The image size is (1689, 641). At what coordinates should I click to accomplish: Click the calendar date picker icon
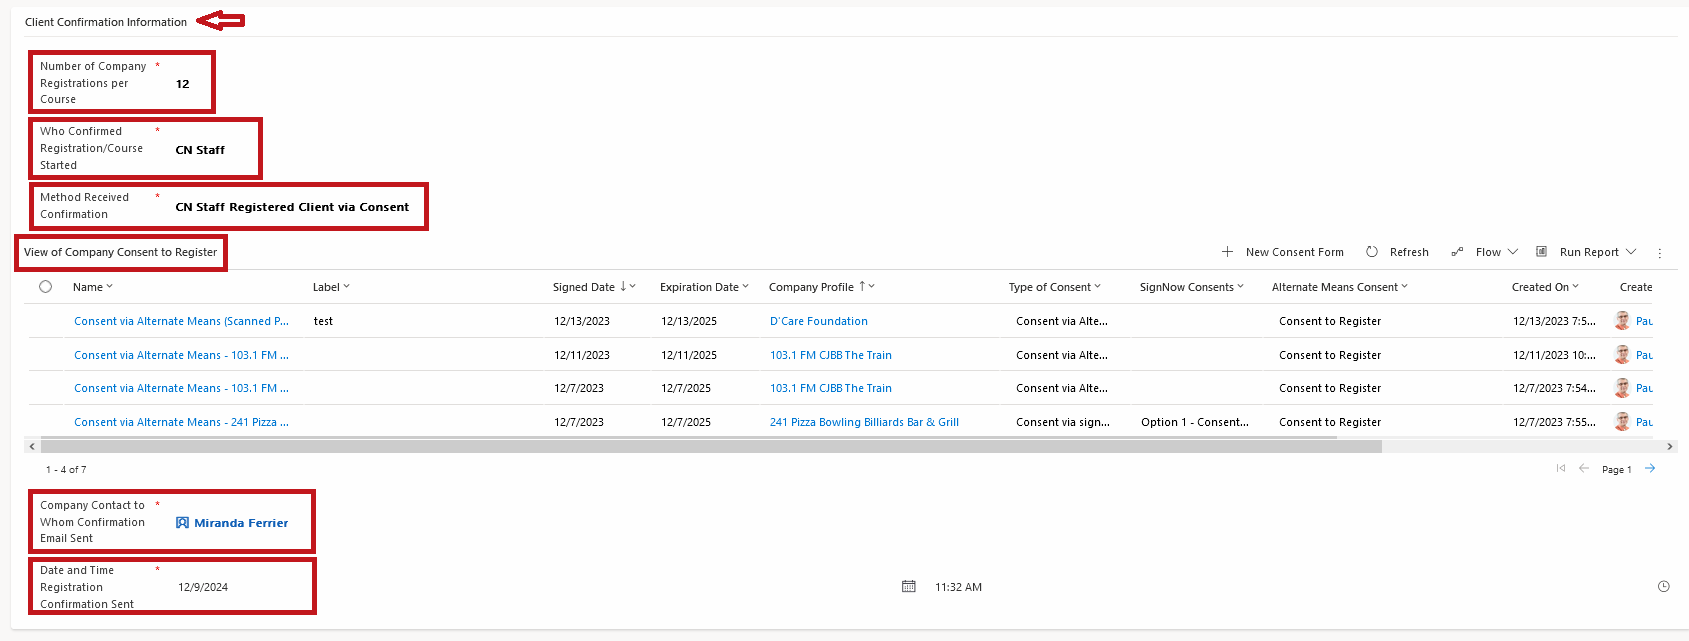[x=908, y=587]
